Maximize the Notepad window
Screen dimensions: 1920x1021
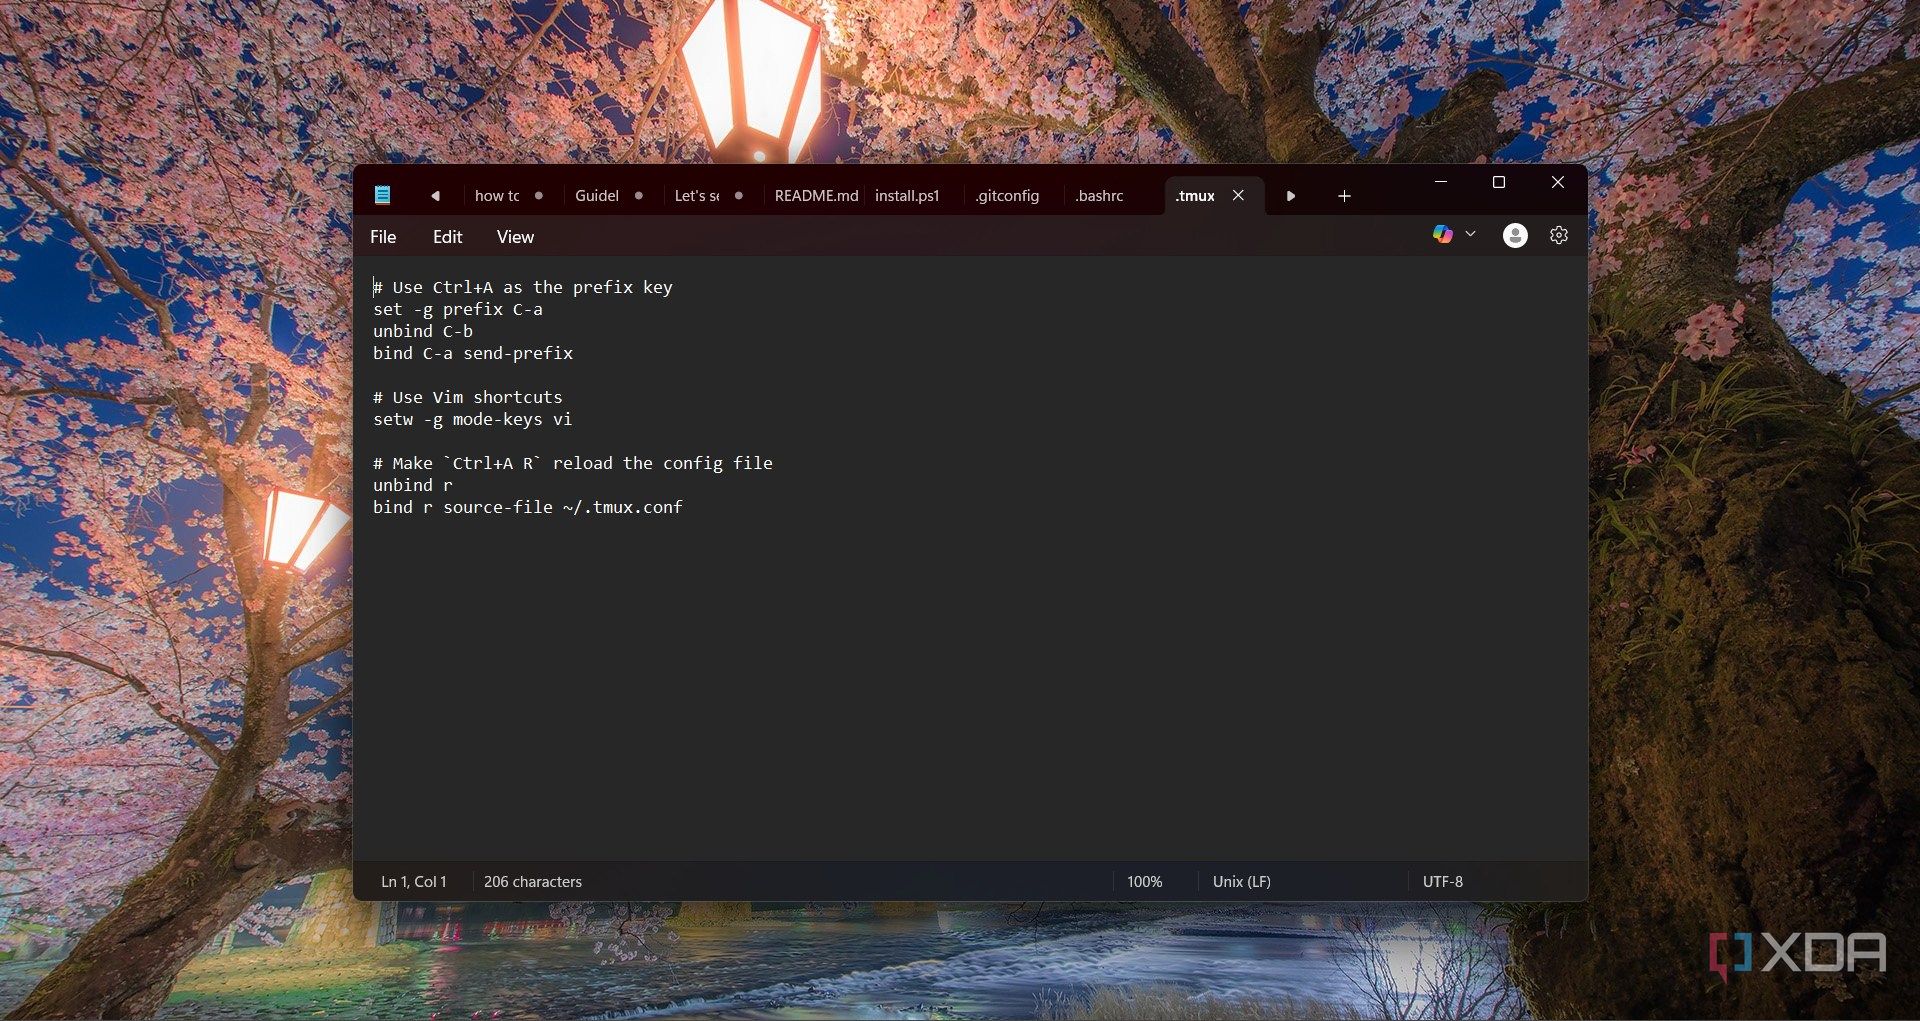pyautogui.click(x=1498, y=182)
